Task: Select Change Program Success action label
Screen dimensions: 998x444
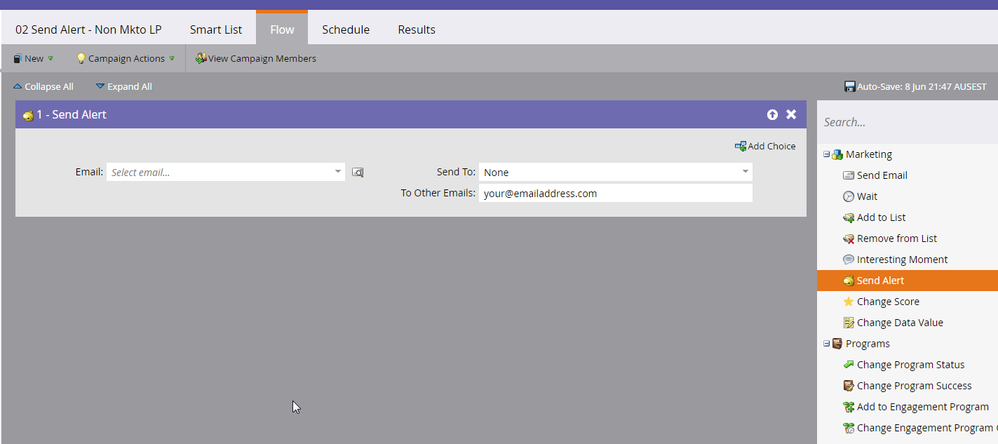Action: click(914, 385)
